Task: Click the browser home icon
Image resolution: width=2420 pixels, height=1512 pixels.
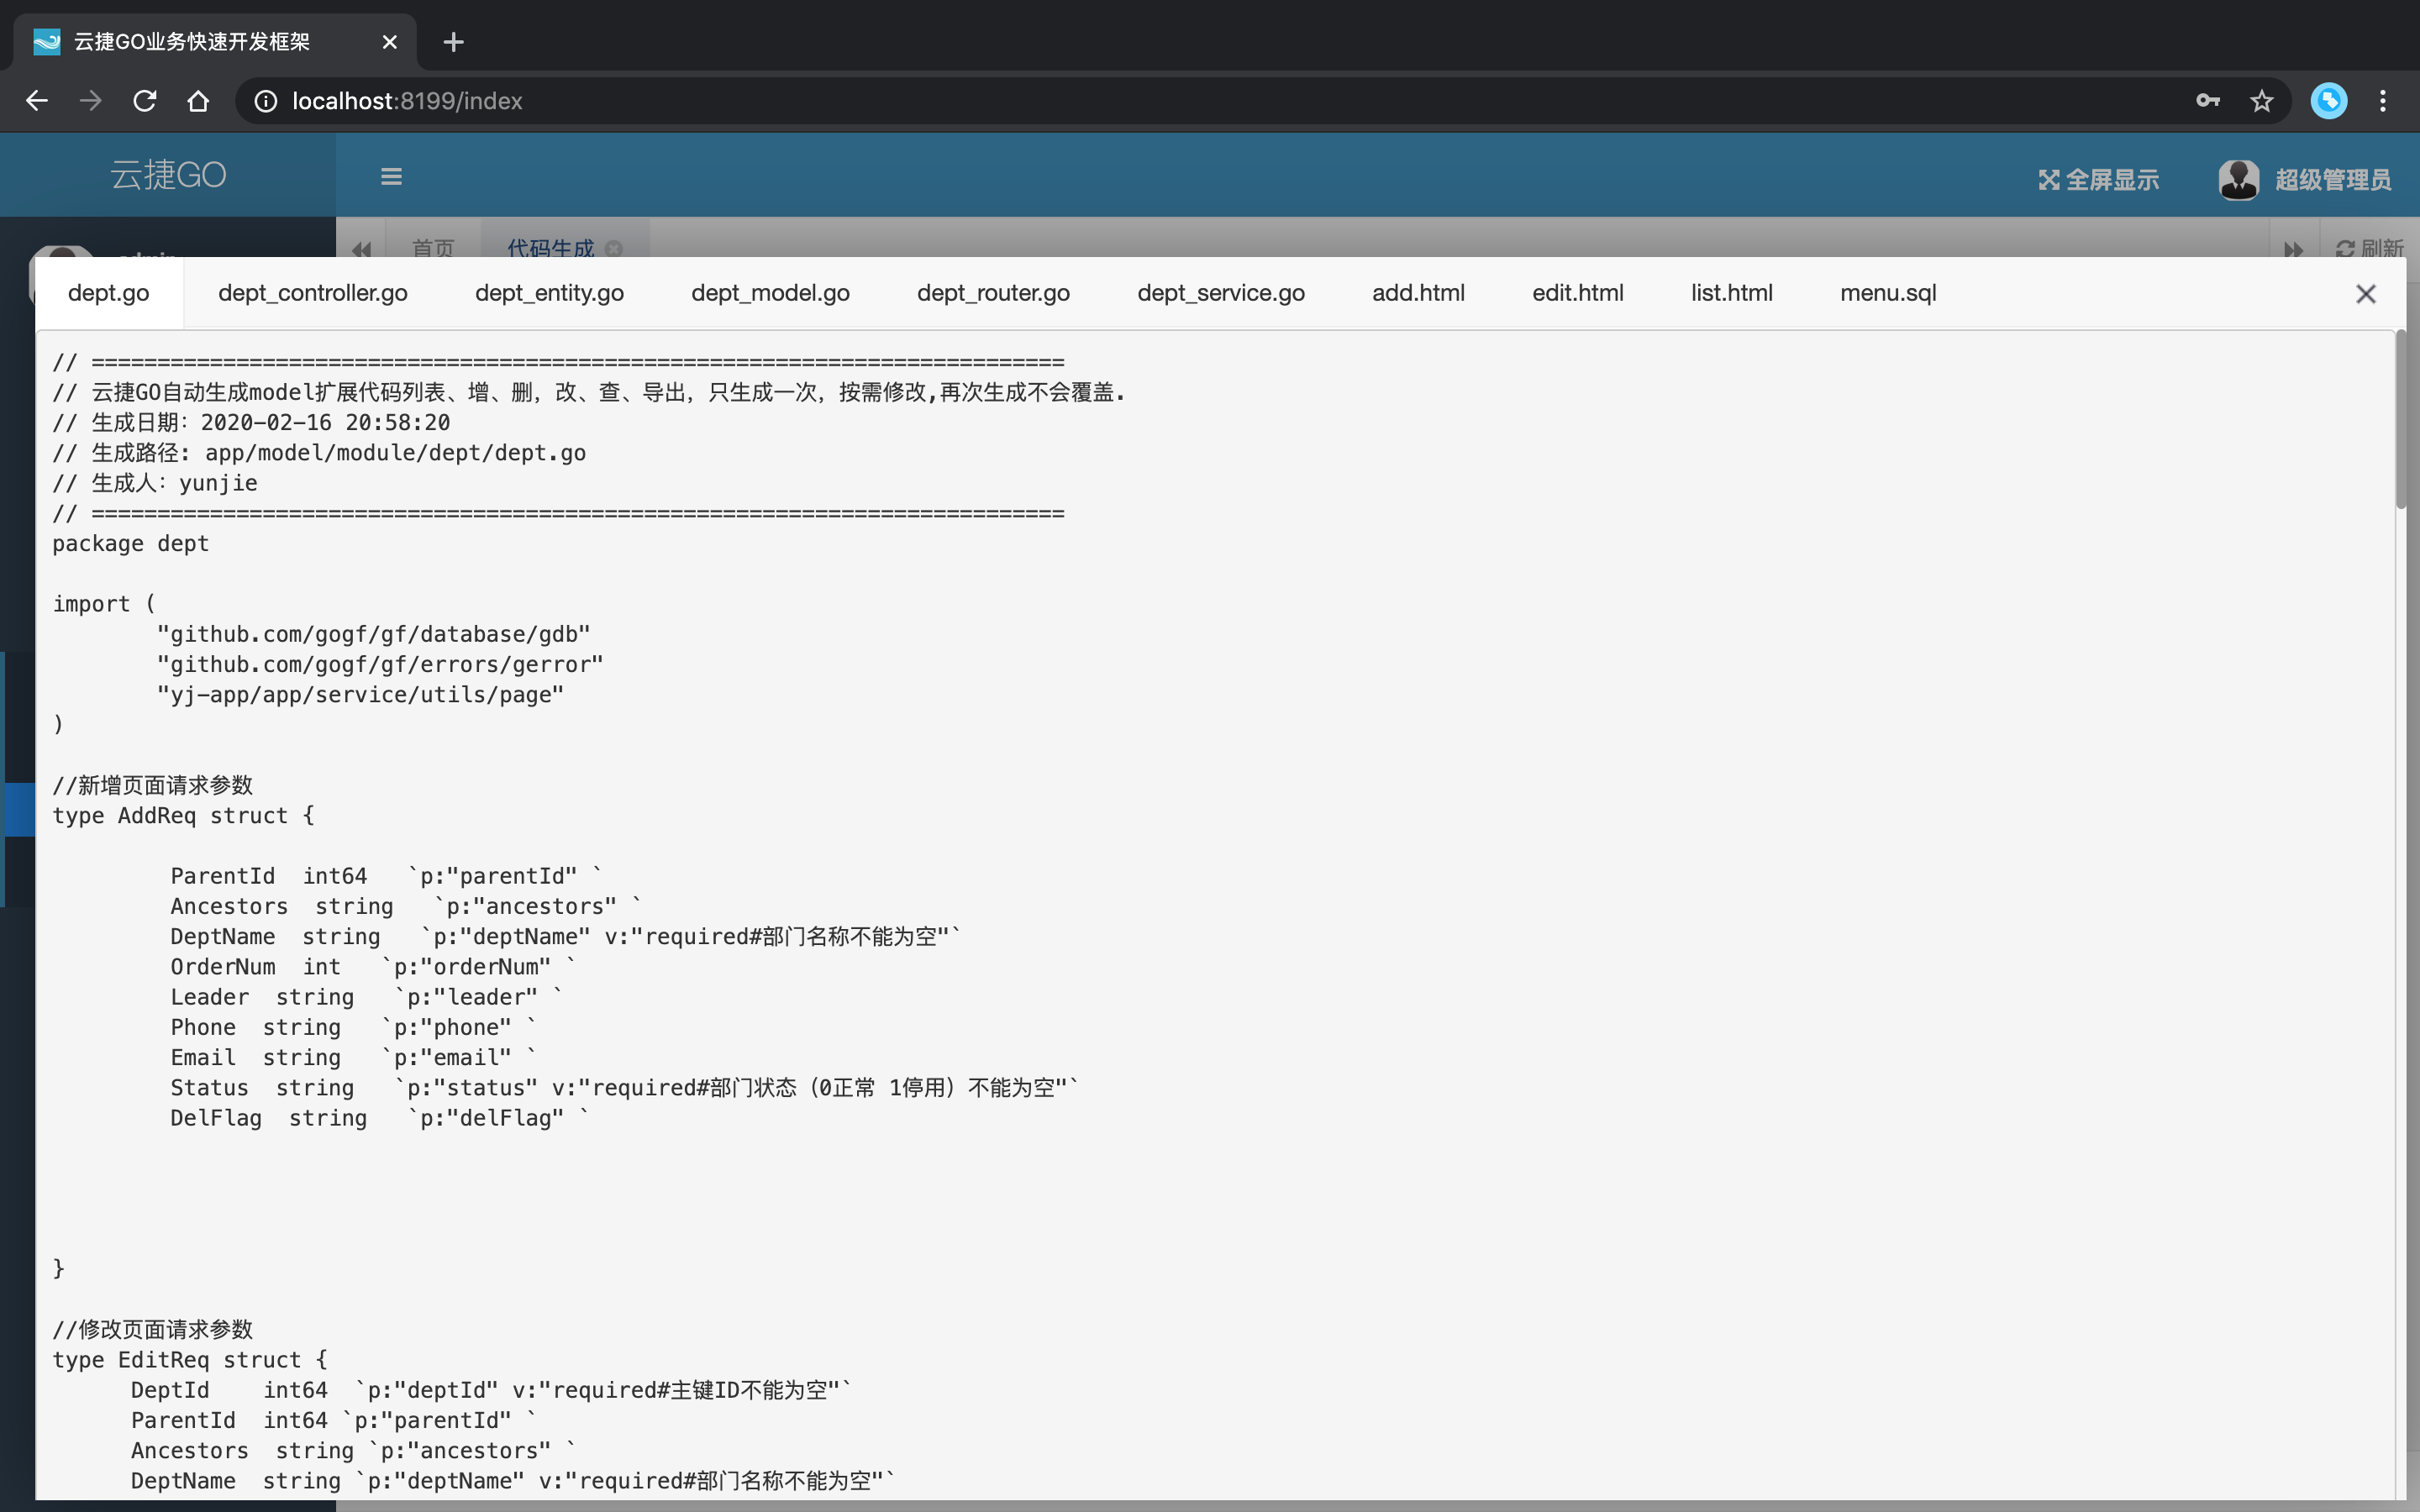Action: (x=198, y=101)
